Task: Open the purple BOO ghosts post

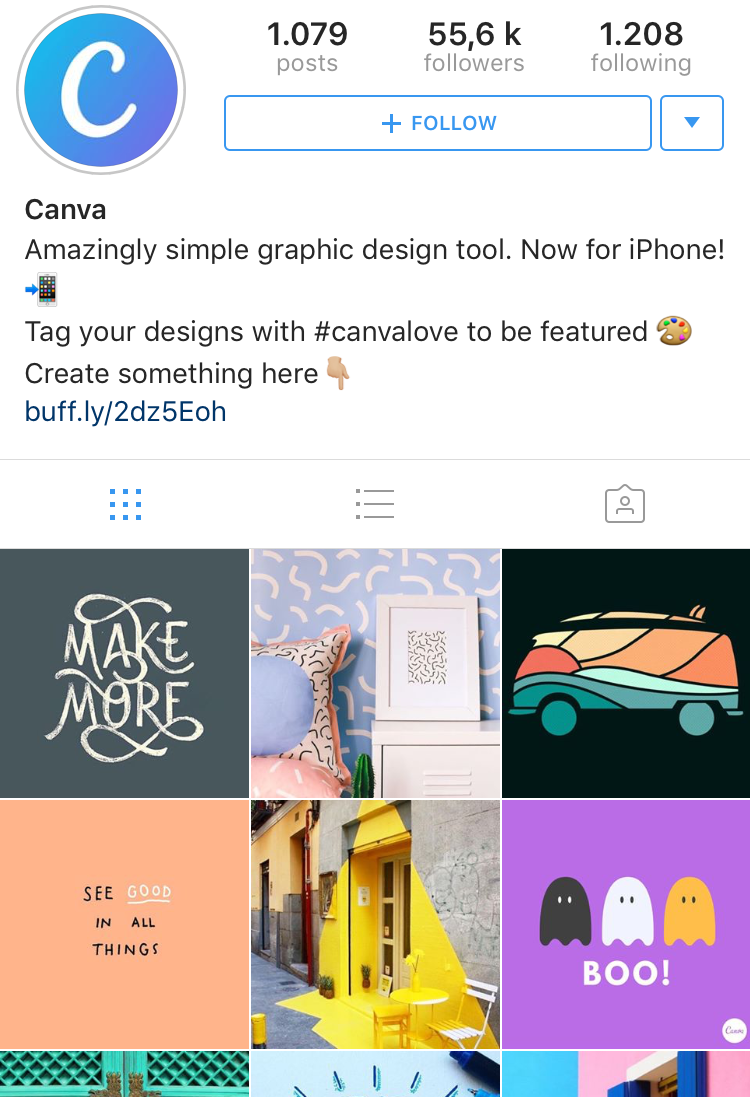Action: [x=626, y=924]
